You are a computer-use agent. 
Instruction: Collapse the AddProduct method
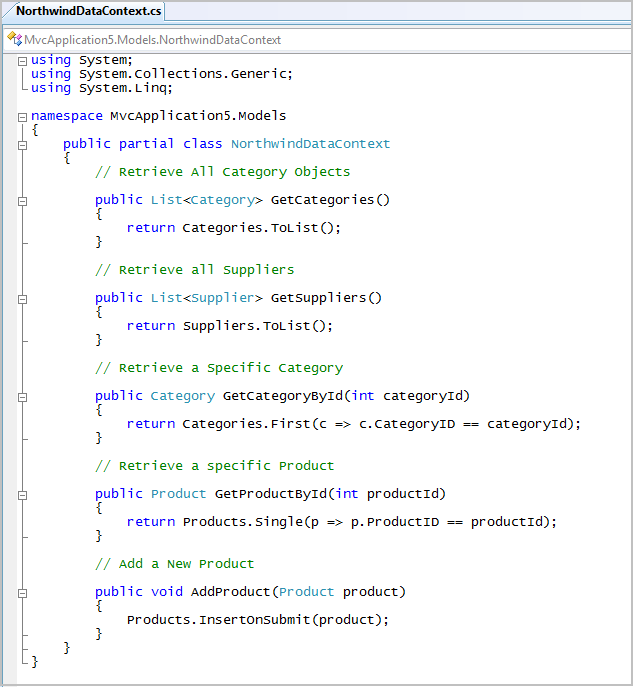(22, 593)
